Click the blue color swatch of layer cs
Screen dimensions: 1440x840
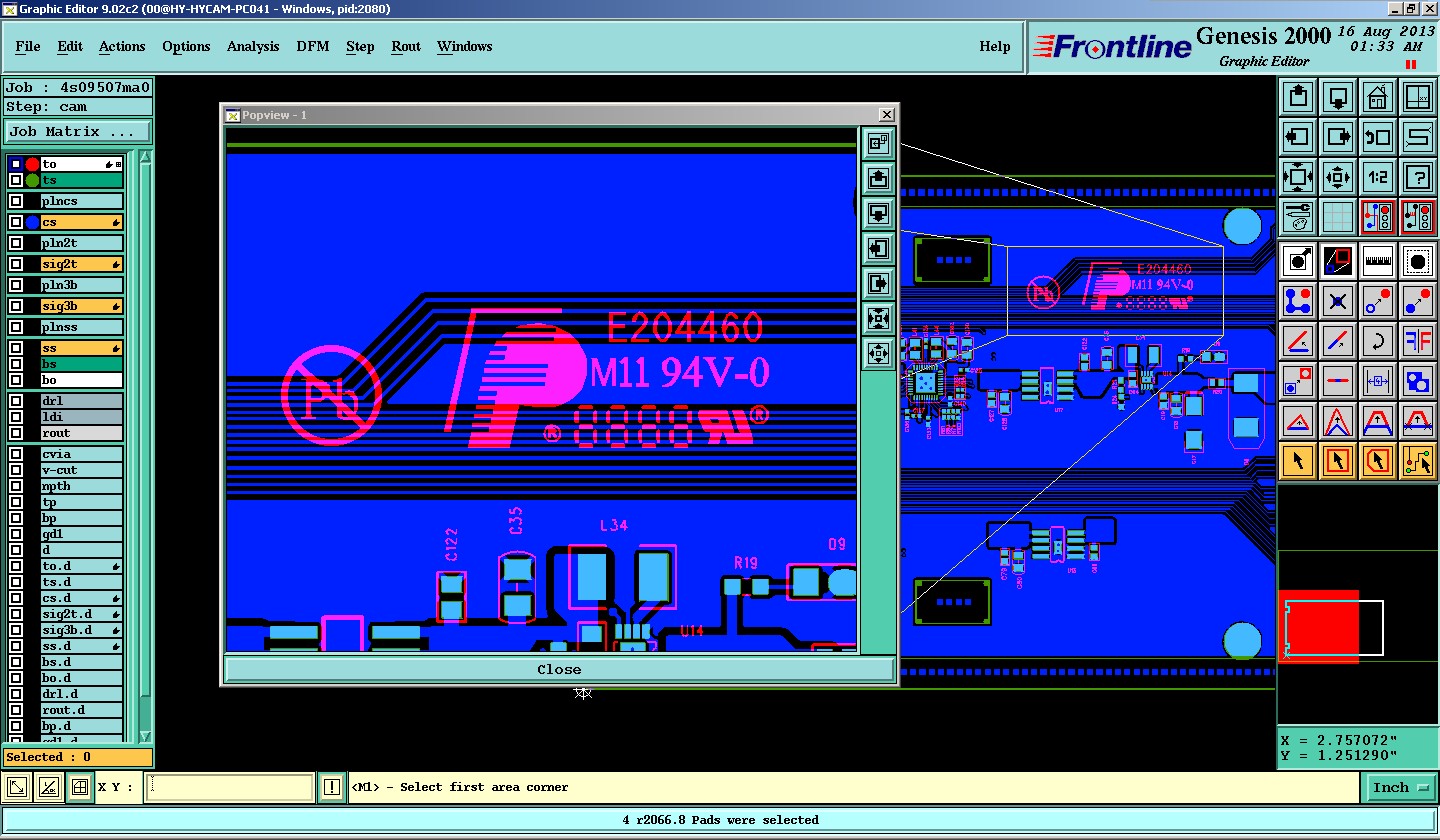(32, 222)
